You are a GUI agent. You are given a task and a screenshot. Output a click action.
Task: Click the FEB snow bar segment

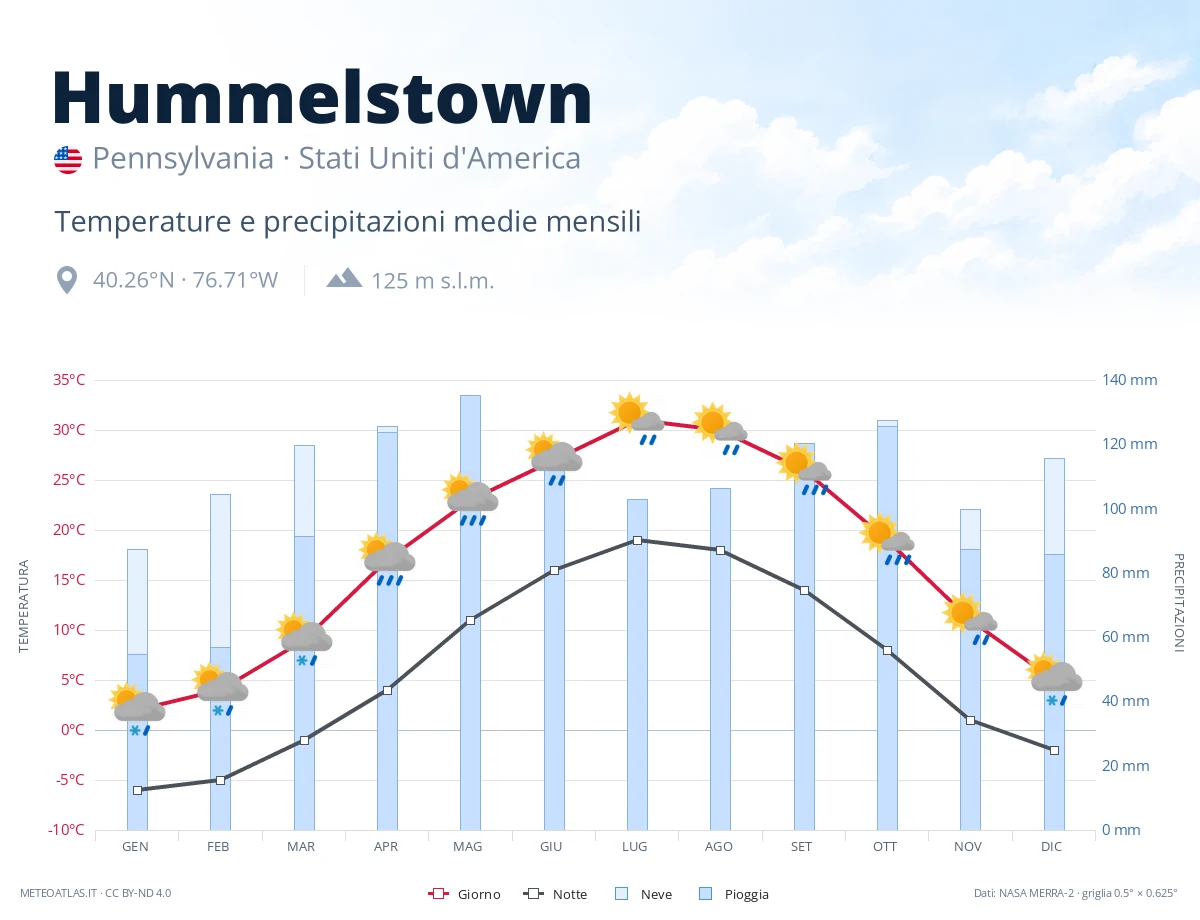(x=220, y=571)
